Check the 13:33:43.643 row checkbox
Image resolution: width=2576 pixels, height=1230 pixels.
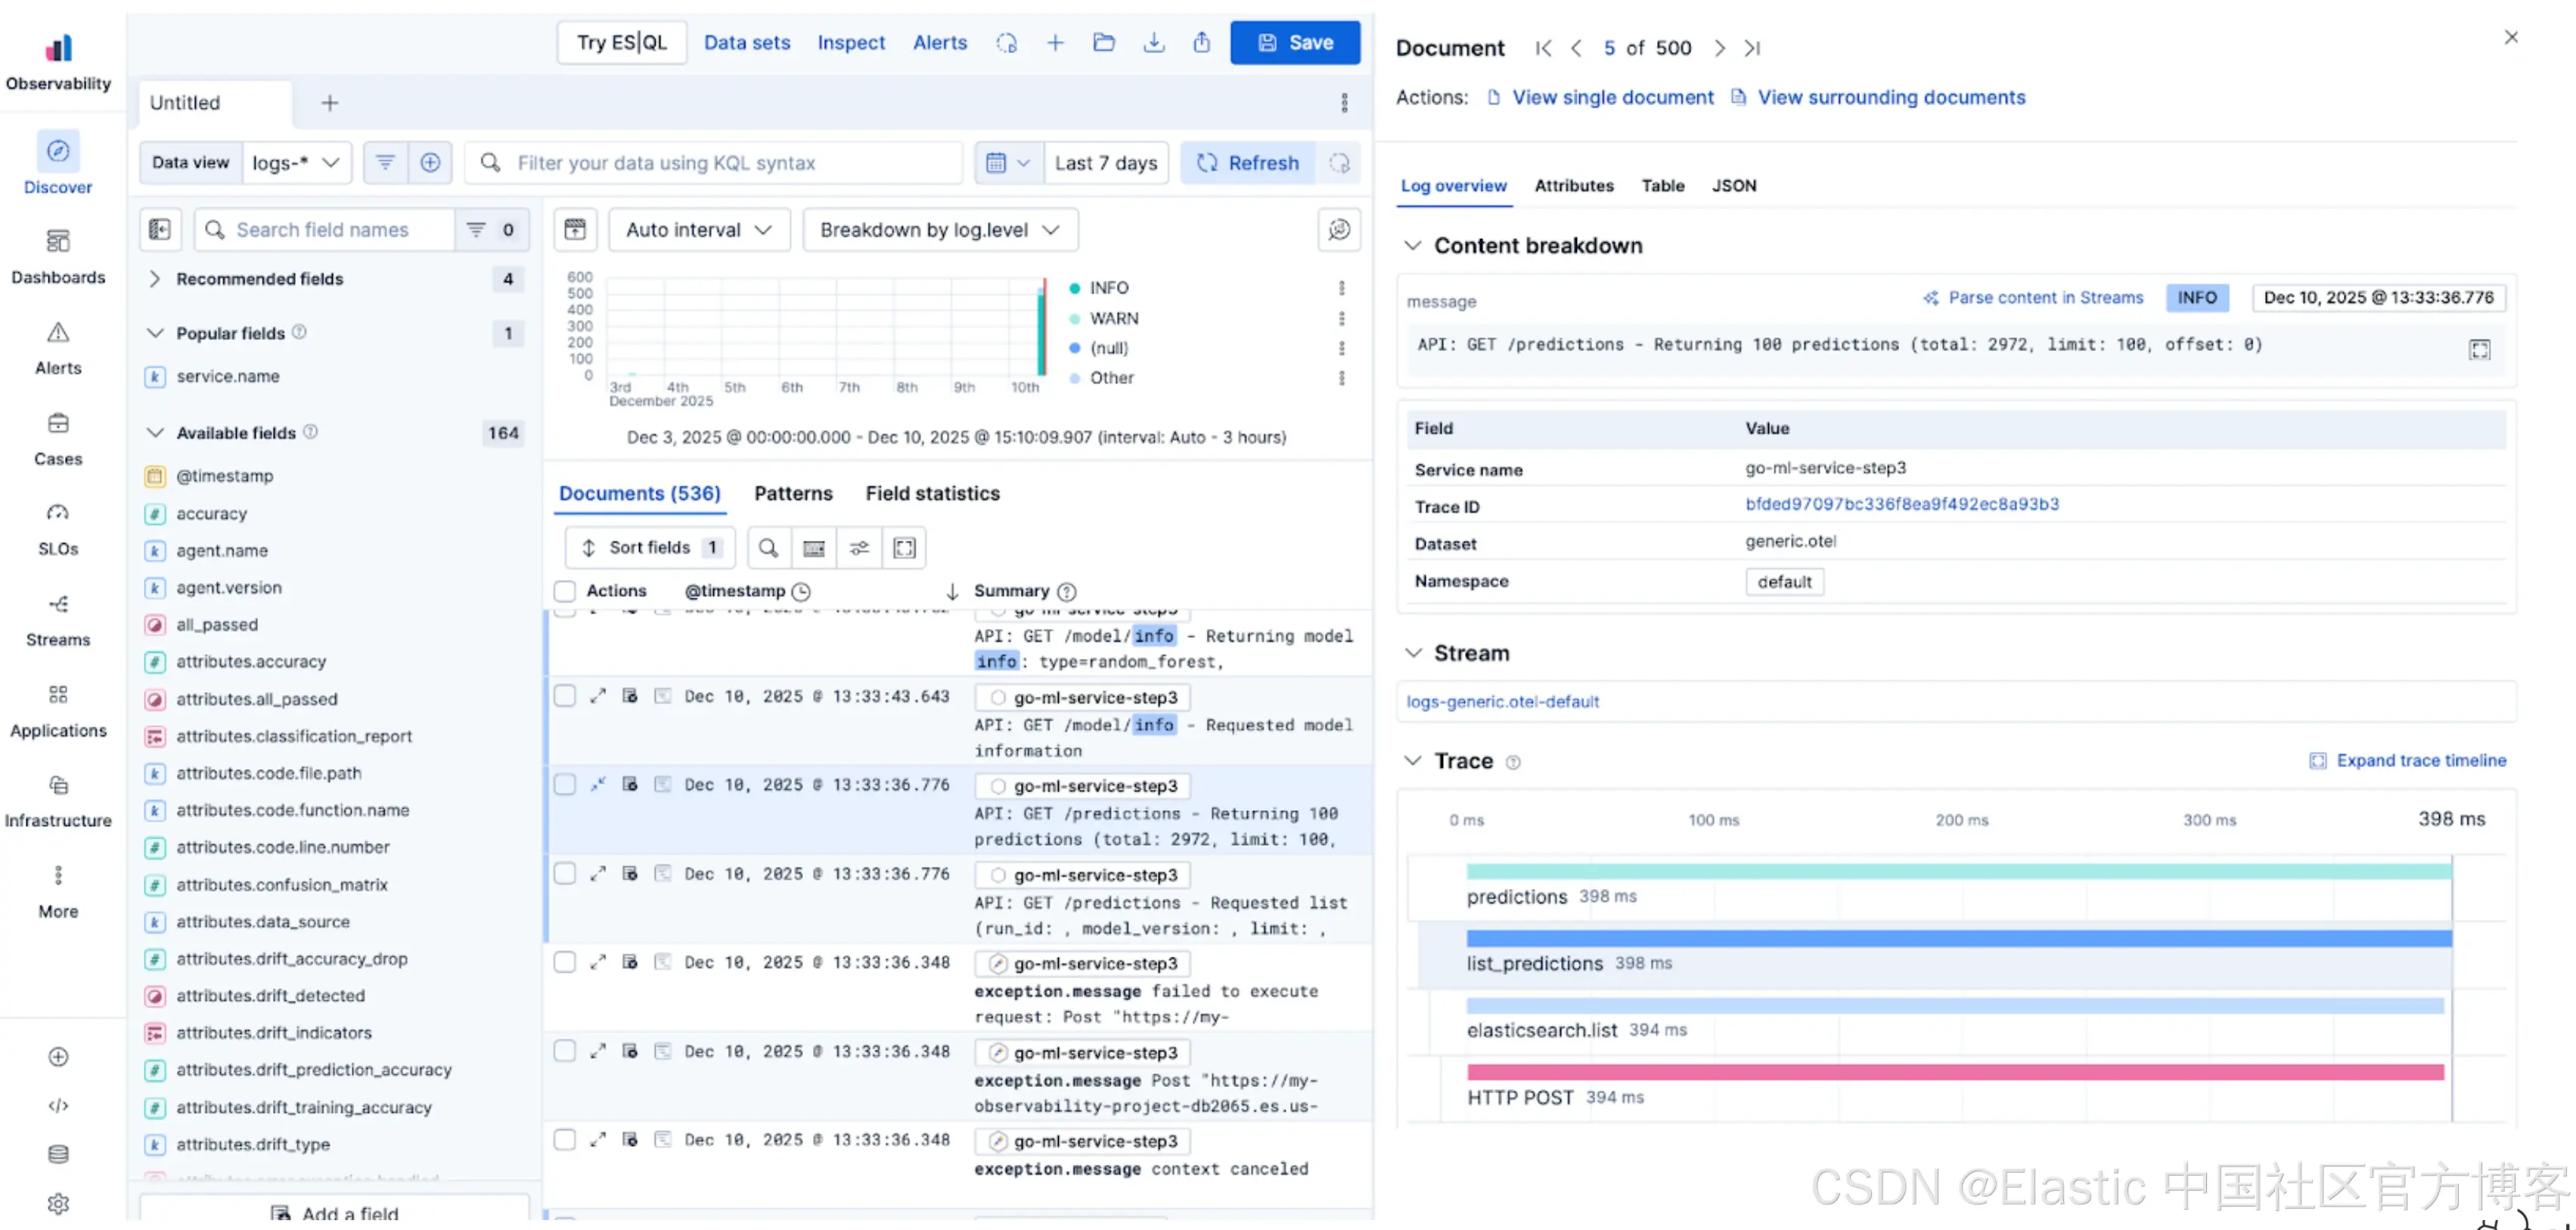point(565,696)
